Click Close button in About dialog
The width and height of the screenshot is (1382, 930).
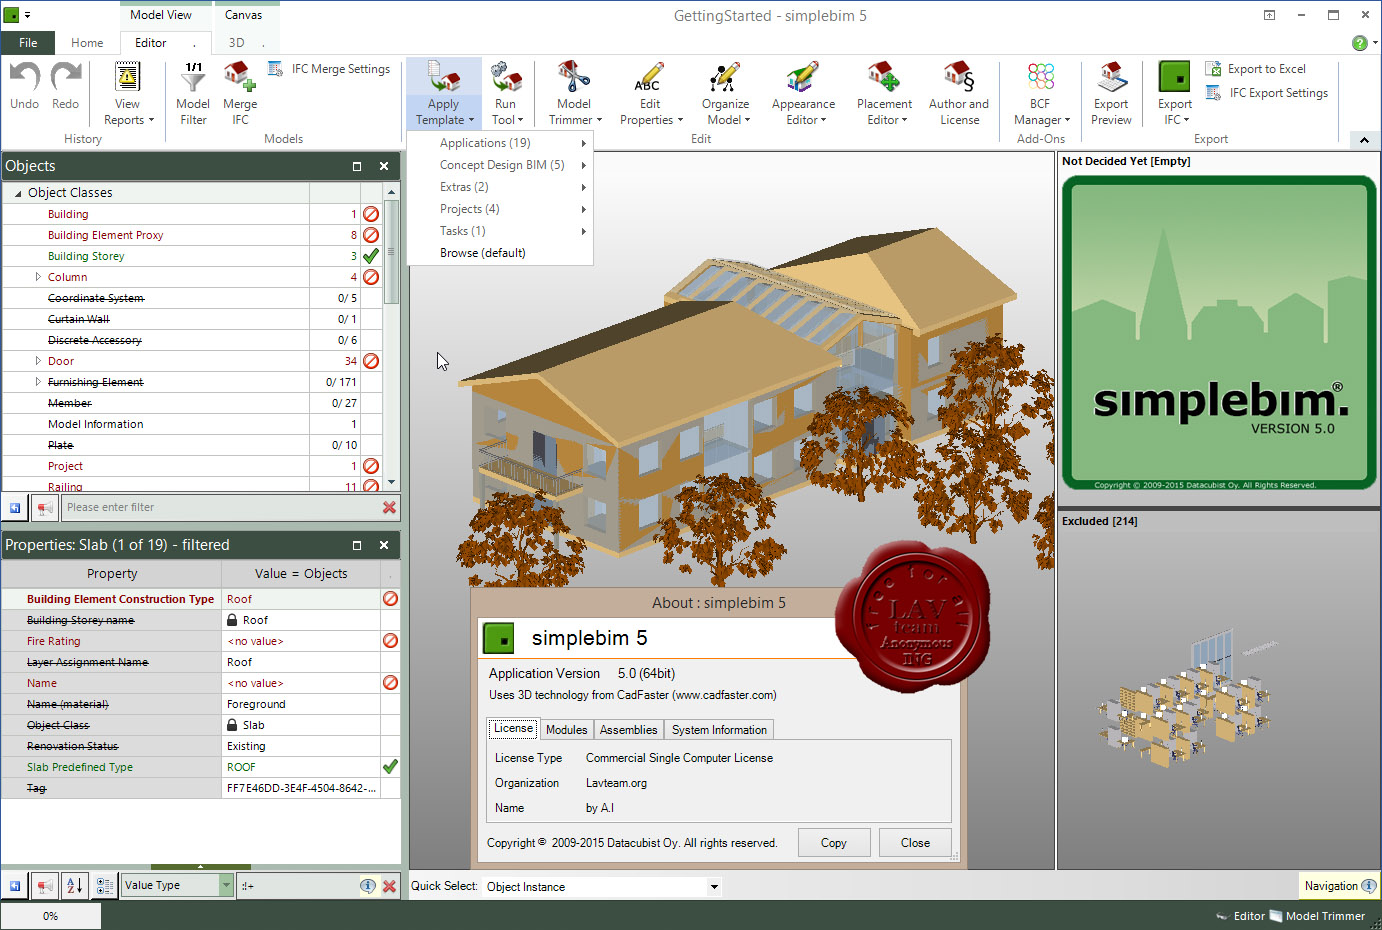(x=915, y=843)
